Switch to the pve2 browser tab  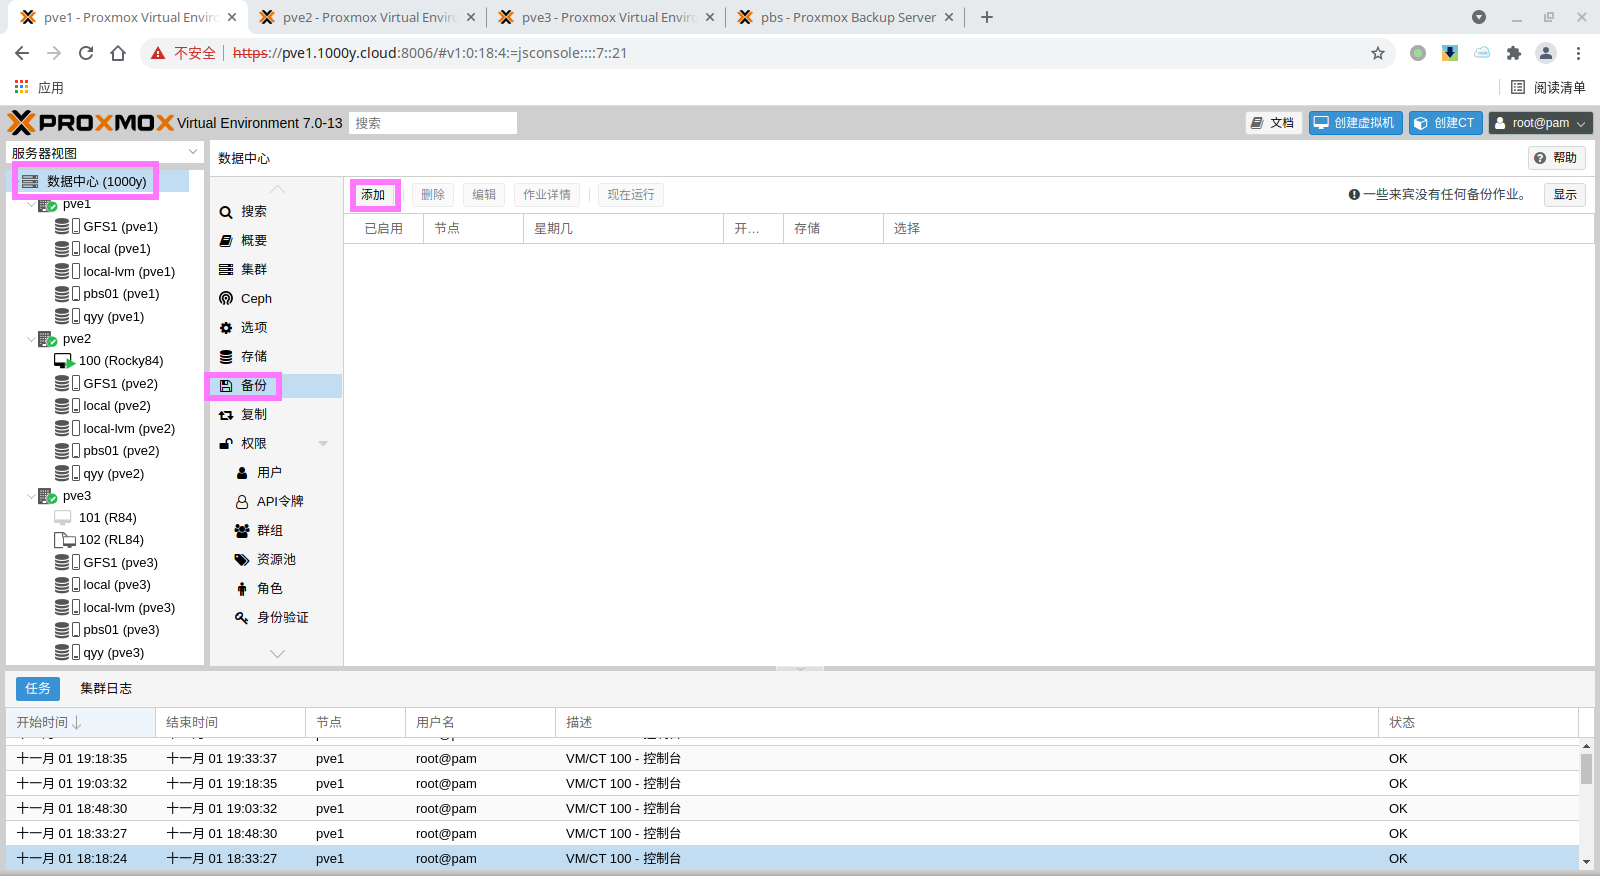coord(367,17)
